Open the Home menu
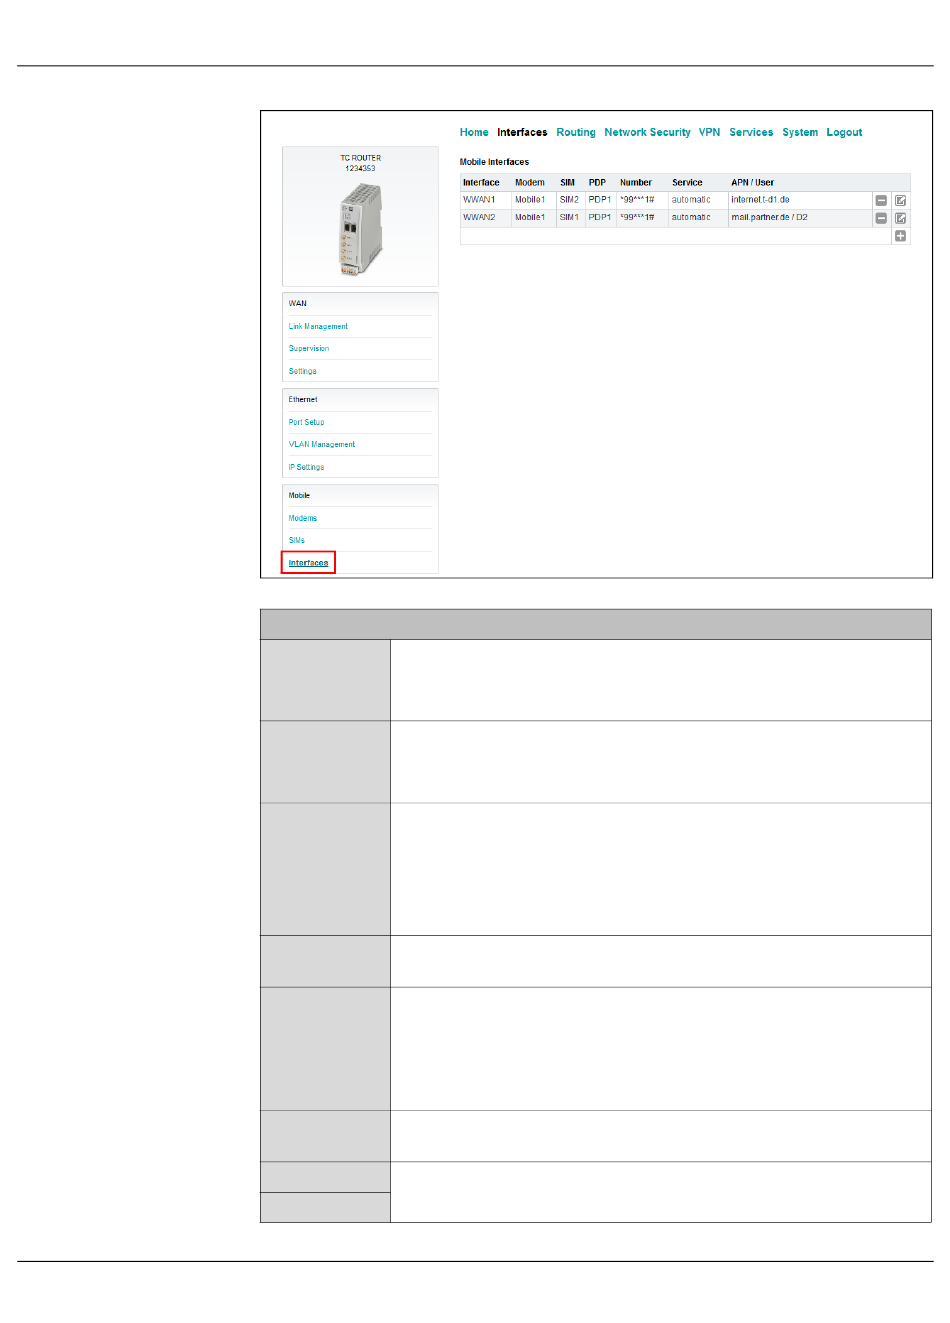This screenshot has height=1323, width=950. click(474, 132)
